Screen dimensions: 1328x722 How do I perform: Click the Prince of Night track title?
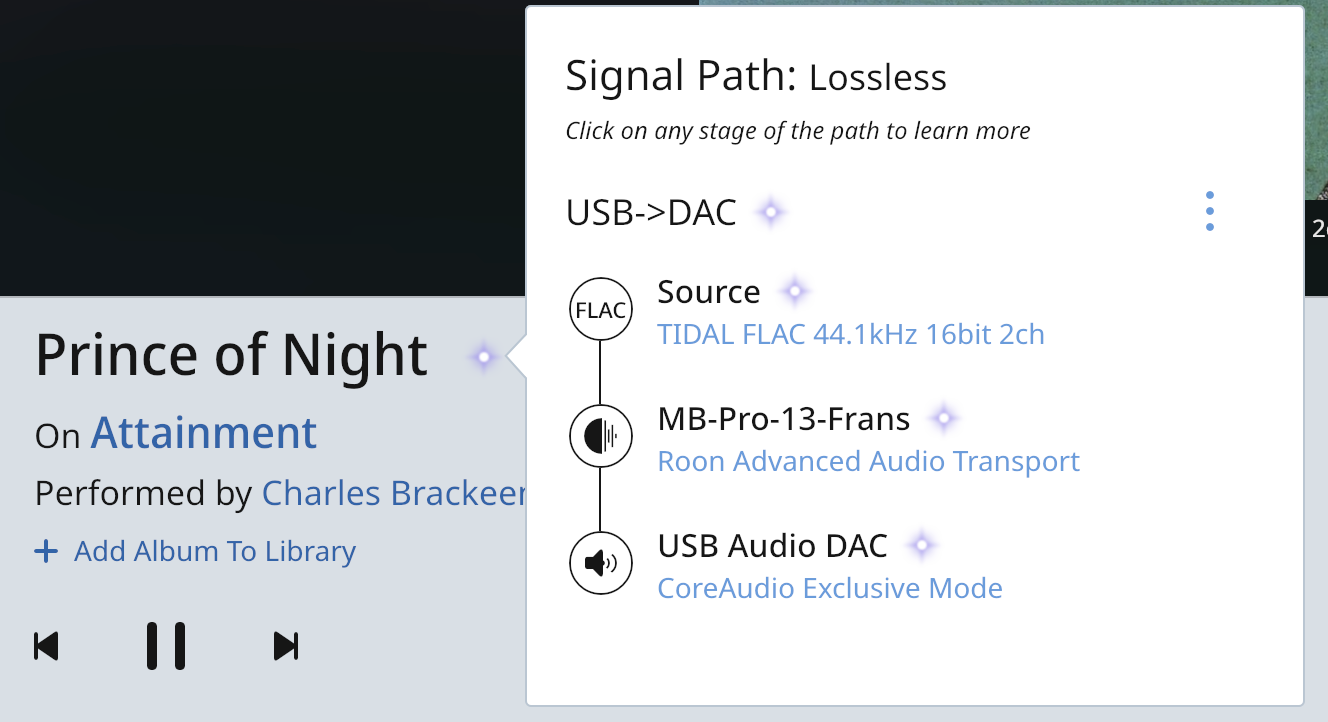click(232, 355)
